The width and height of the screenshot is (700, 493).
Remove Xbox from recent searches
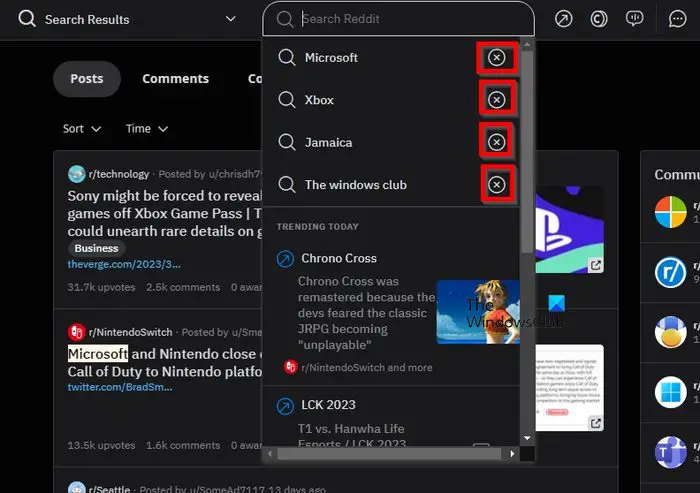496,100
